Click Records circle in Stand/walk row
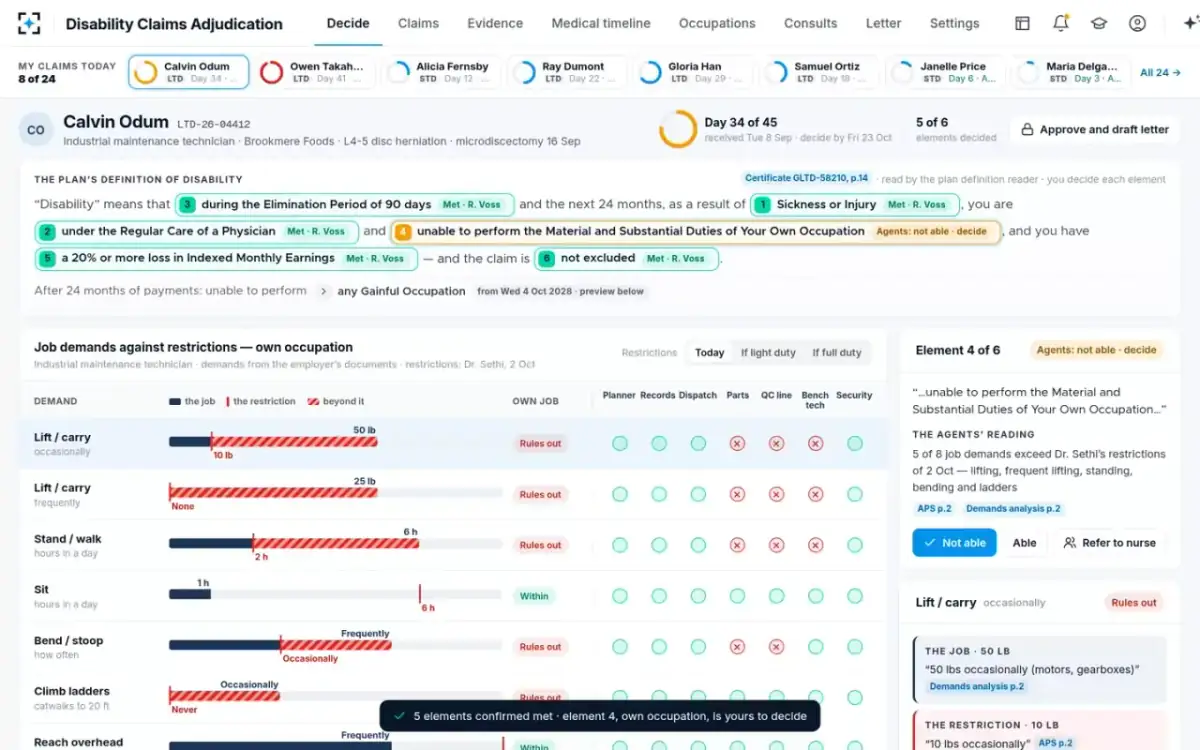 click(x=659, y=545)
